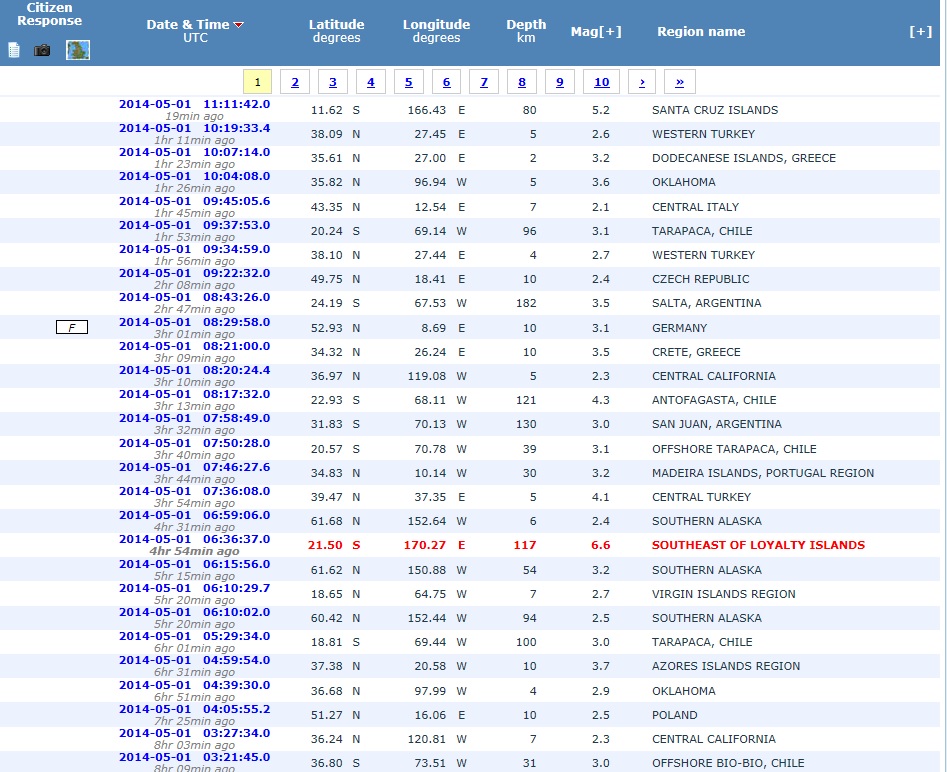Open 2014-05-01 10:04:08.0 earthquake link

[194, 176]
